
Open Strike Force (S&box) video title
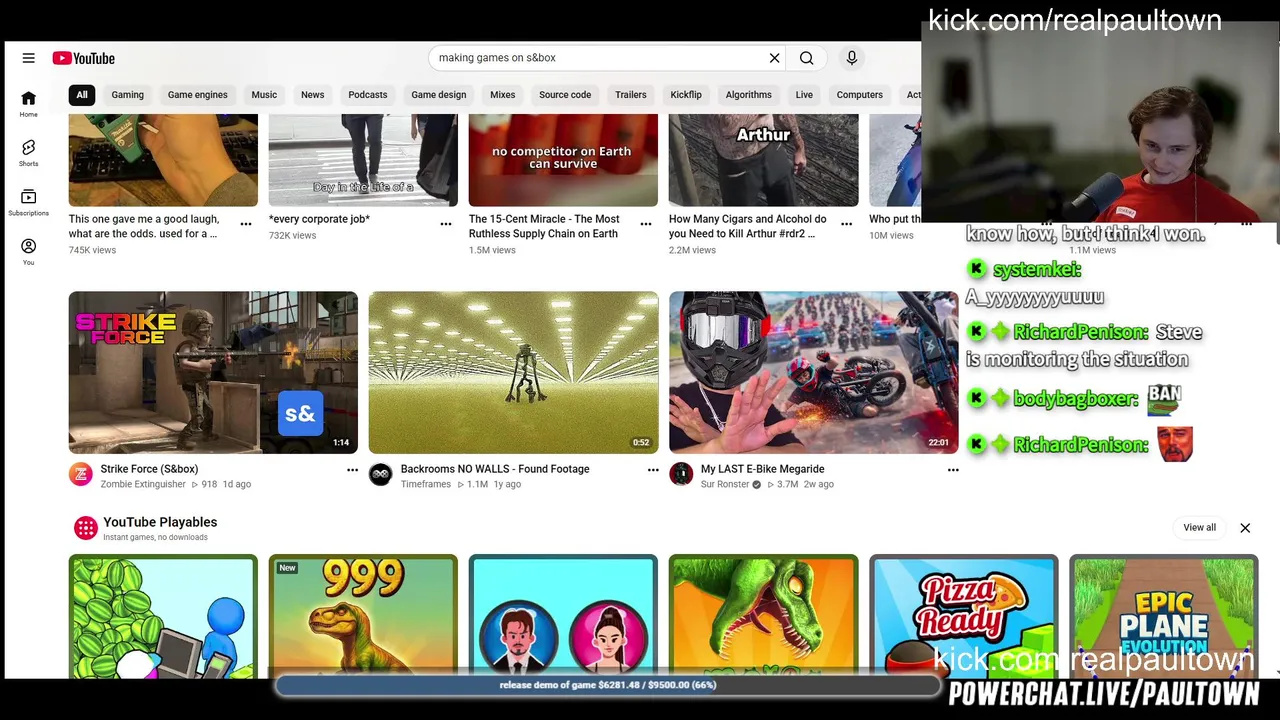point(149,469)
